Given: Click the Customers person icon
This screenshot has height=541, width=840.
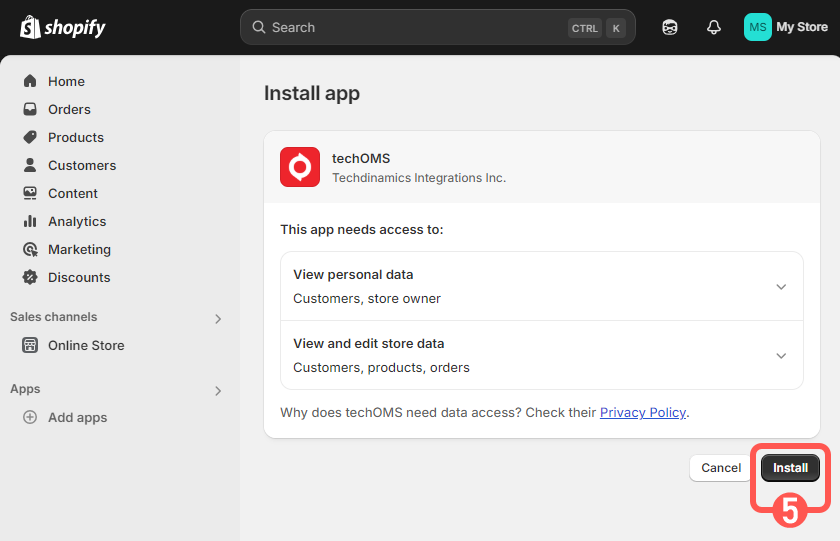Looking at the screenshot, I should (x=30, y=165).
